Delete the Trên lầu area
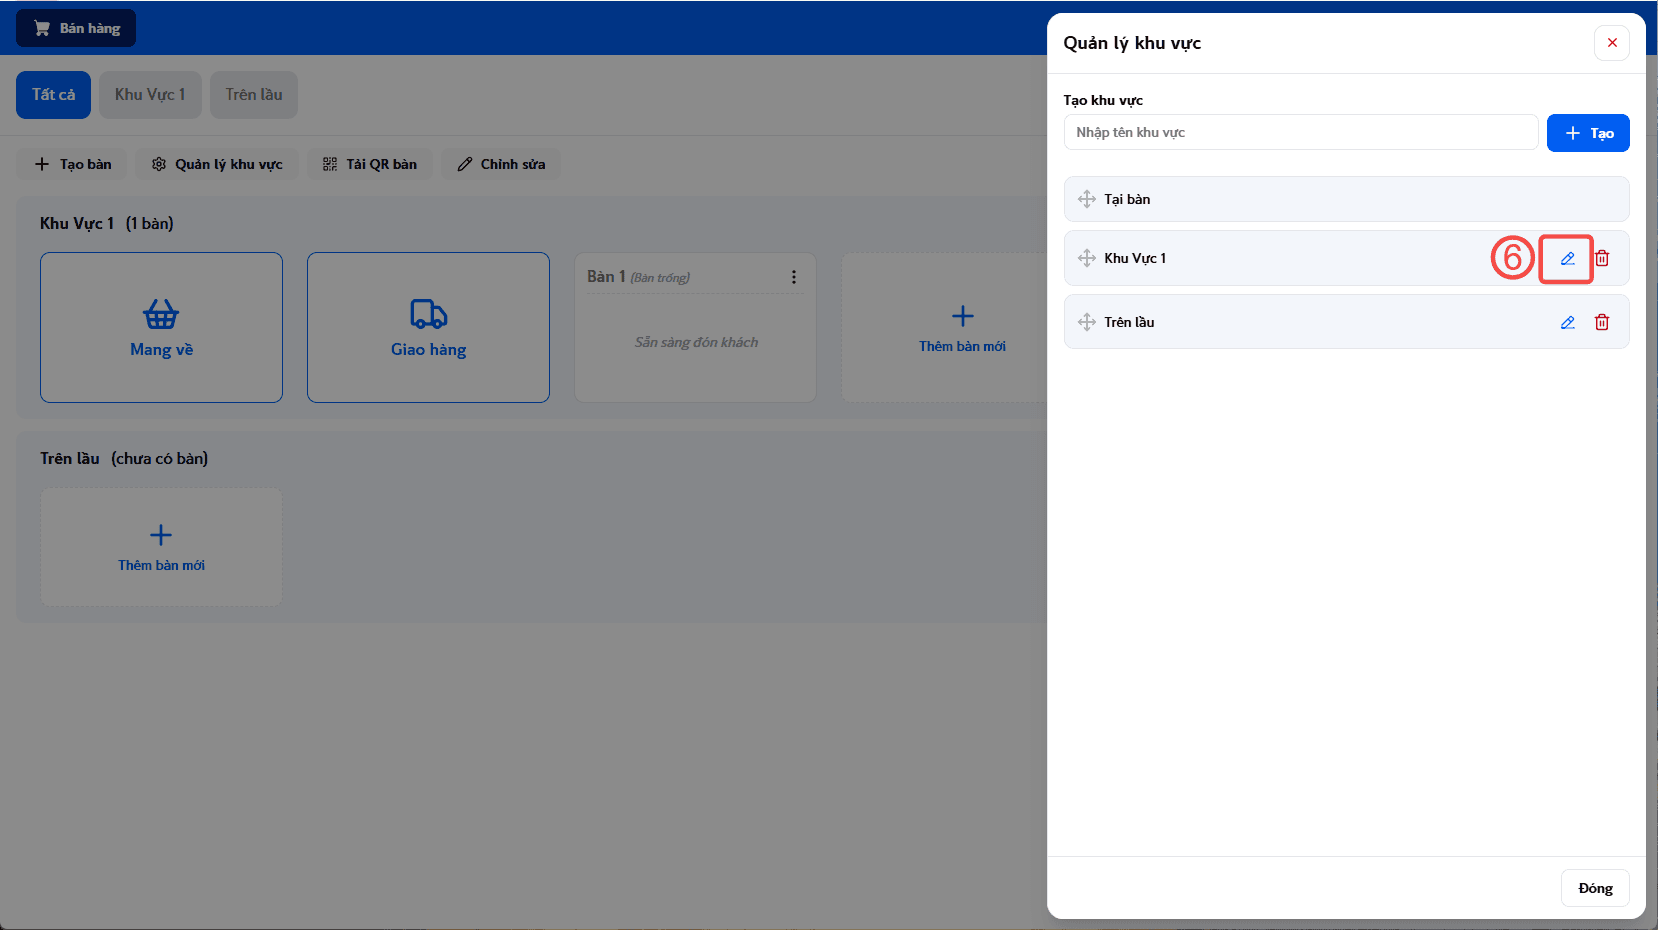 (x=1602, y=322)
